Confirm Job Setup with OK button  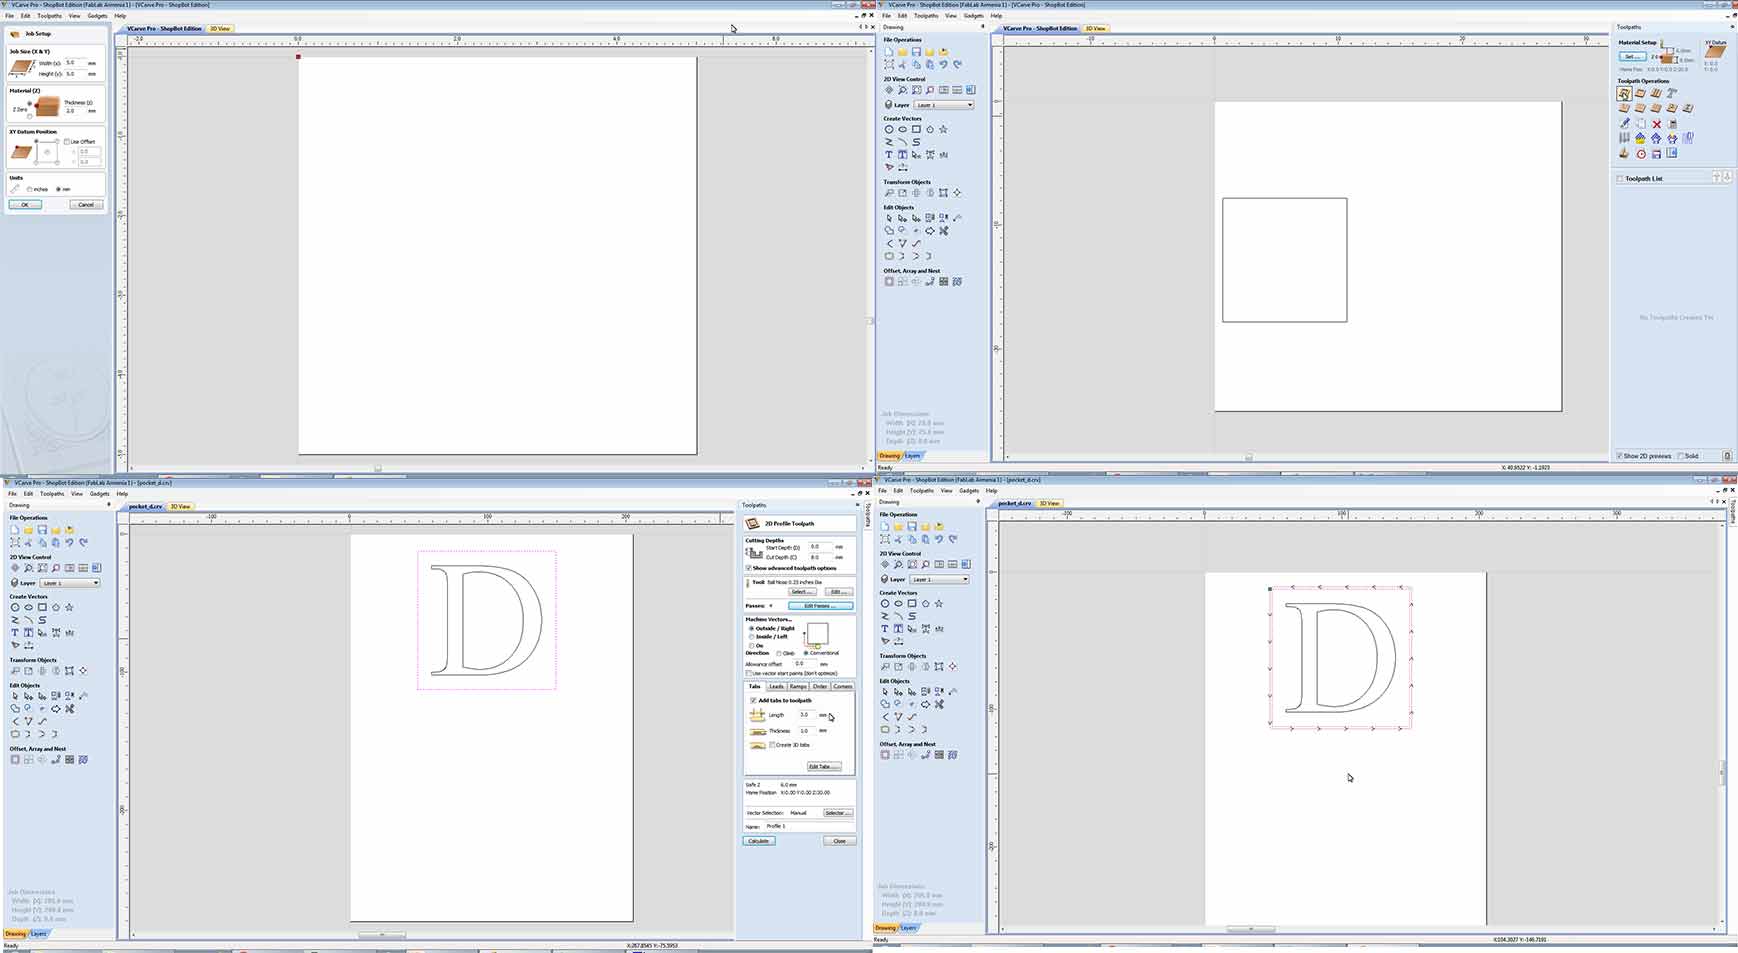(25, 204)
